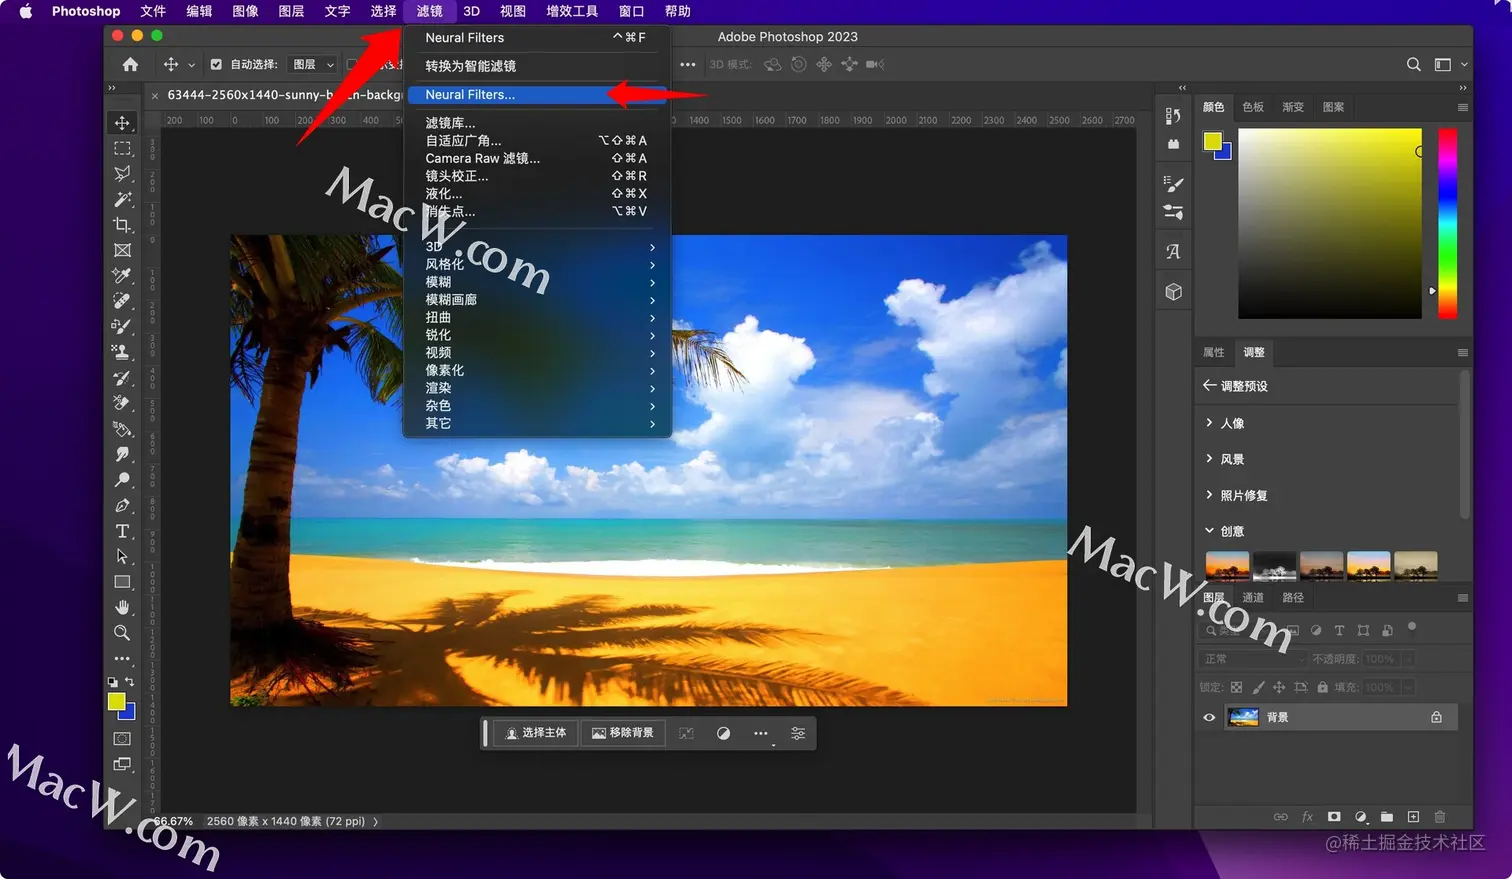Viewport: 1512px width, 879px height.
Task: Toggle lock all padlock in lock row
Action: [x=1322, y=687]
